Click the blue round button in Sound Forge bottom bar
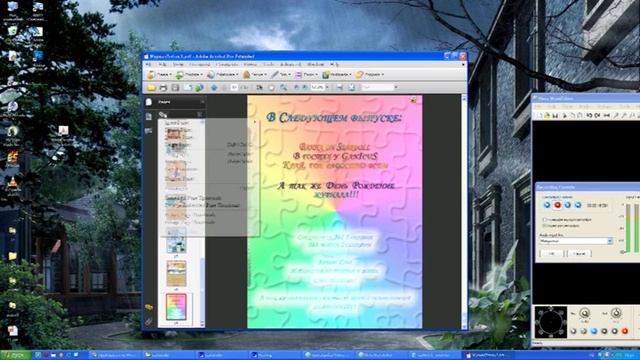The height and width of the screenshot is (360, 640). 594,331
